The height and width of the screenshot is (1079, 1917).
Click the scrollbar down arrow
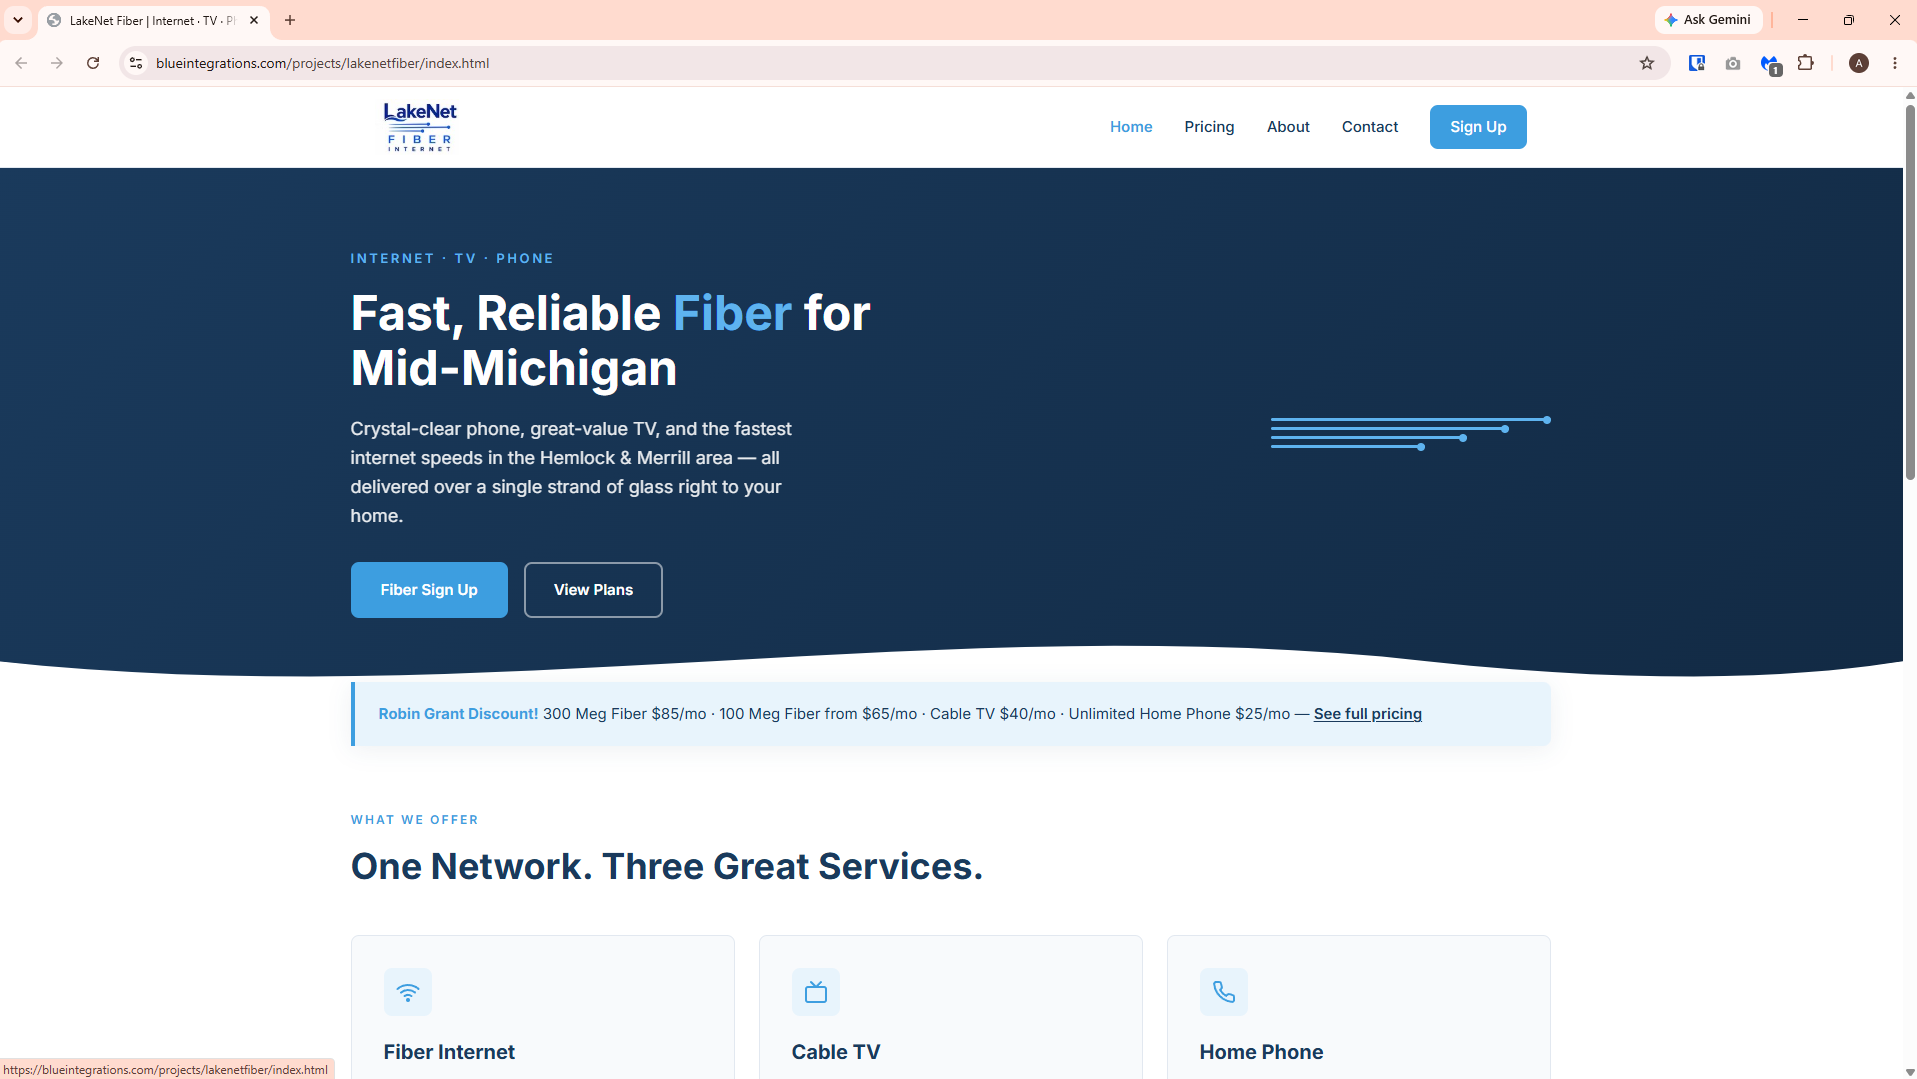coord(1909,1072)
